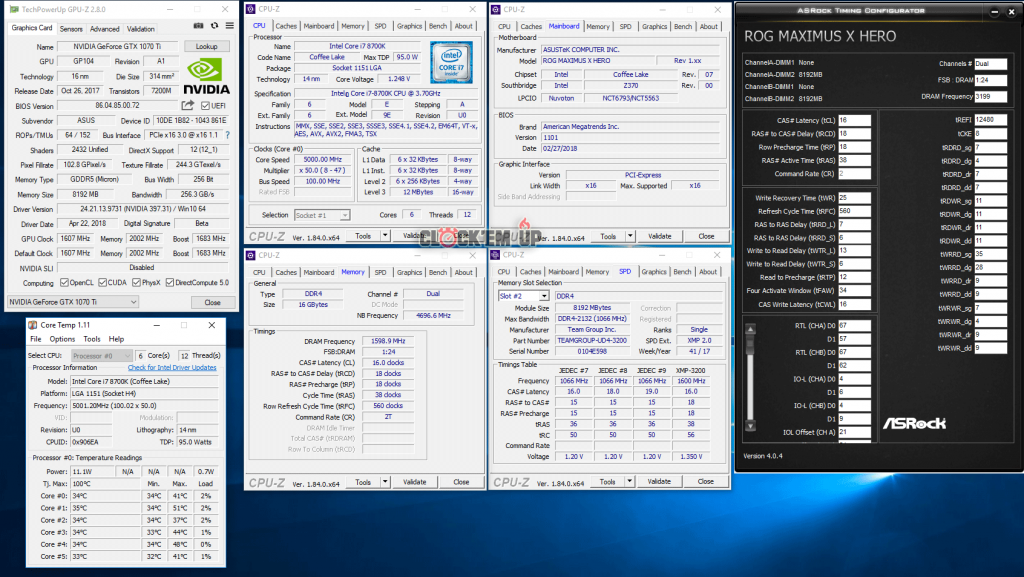1024x577 pixels.
Task: Open the Options menu in Core Temp
Action: pyautogui.click(x=62, y=339)
